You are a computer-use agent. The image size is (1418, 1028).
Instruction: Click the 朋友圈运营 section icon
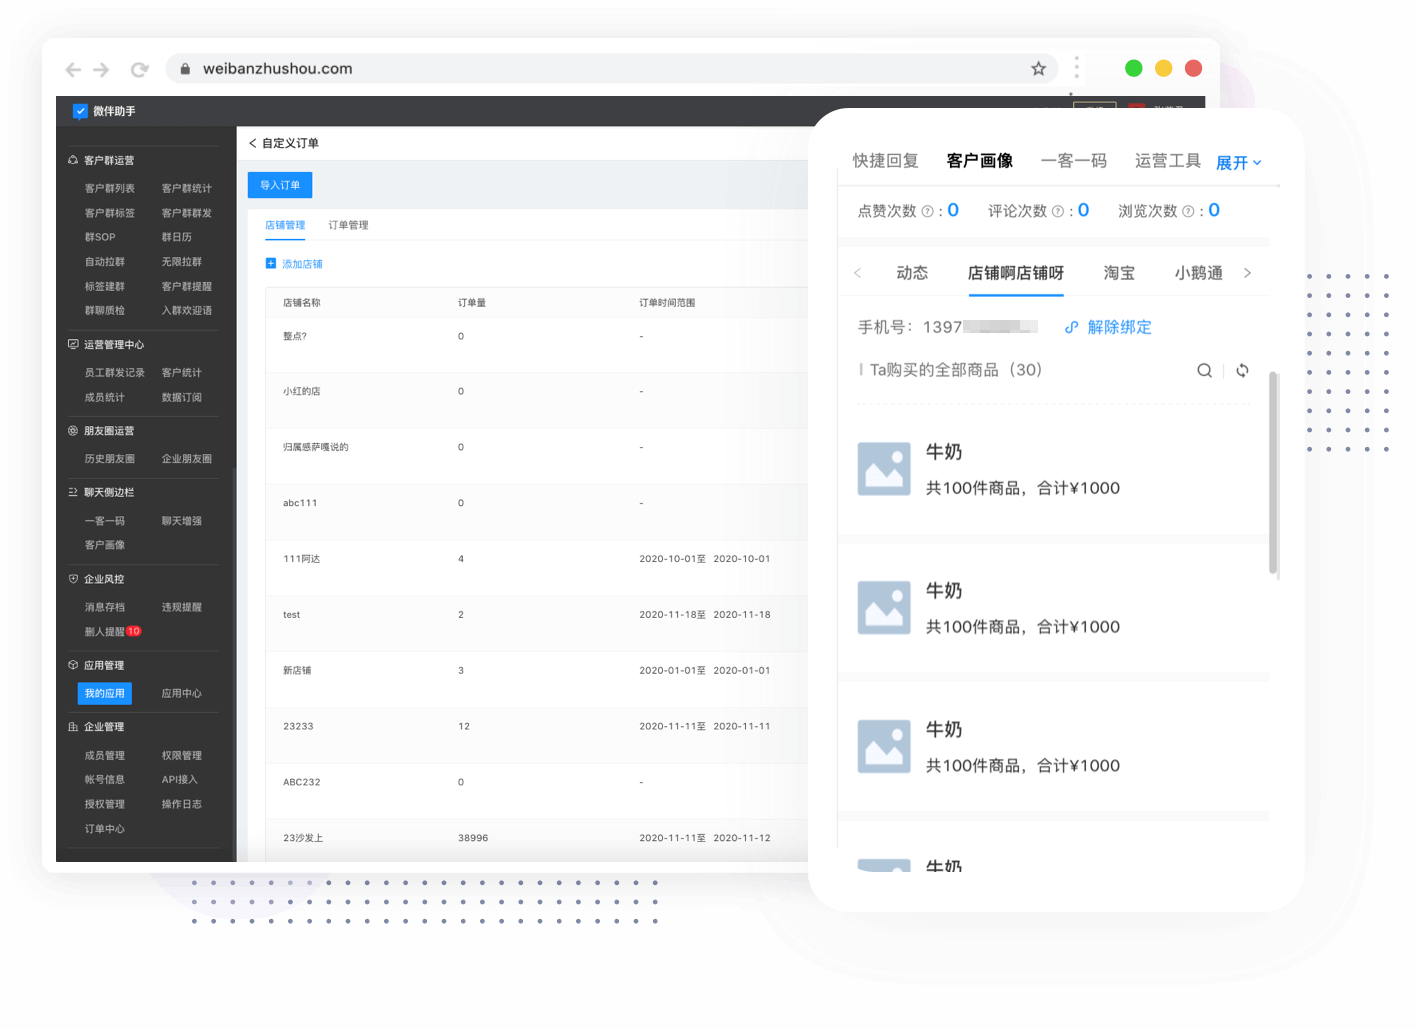(x=73, y=431)
